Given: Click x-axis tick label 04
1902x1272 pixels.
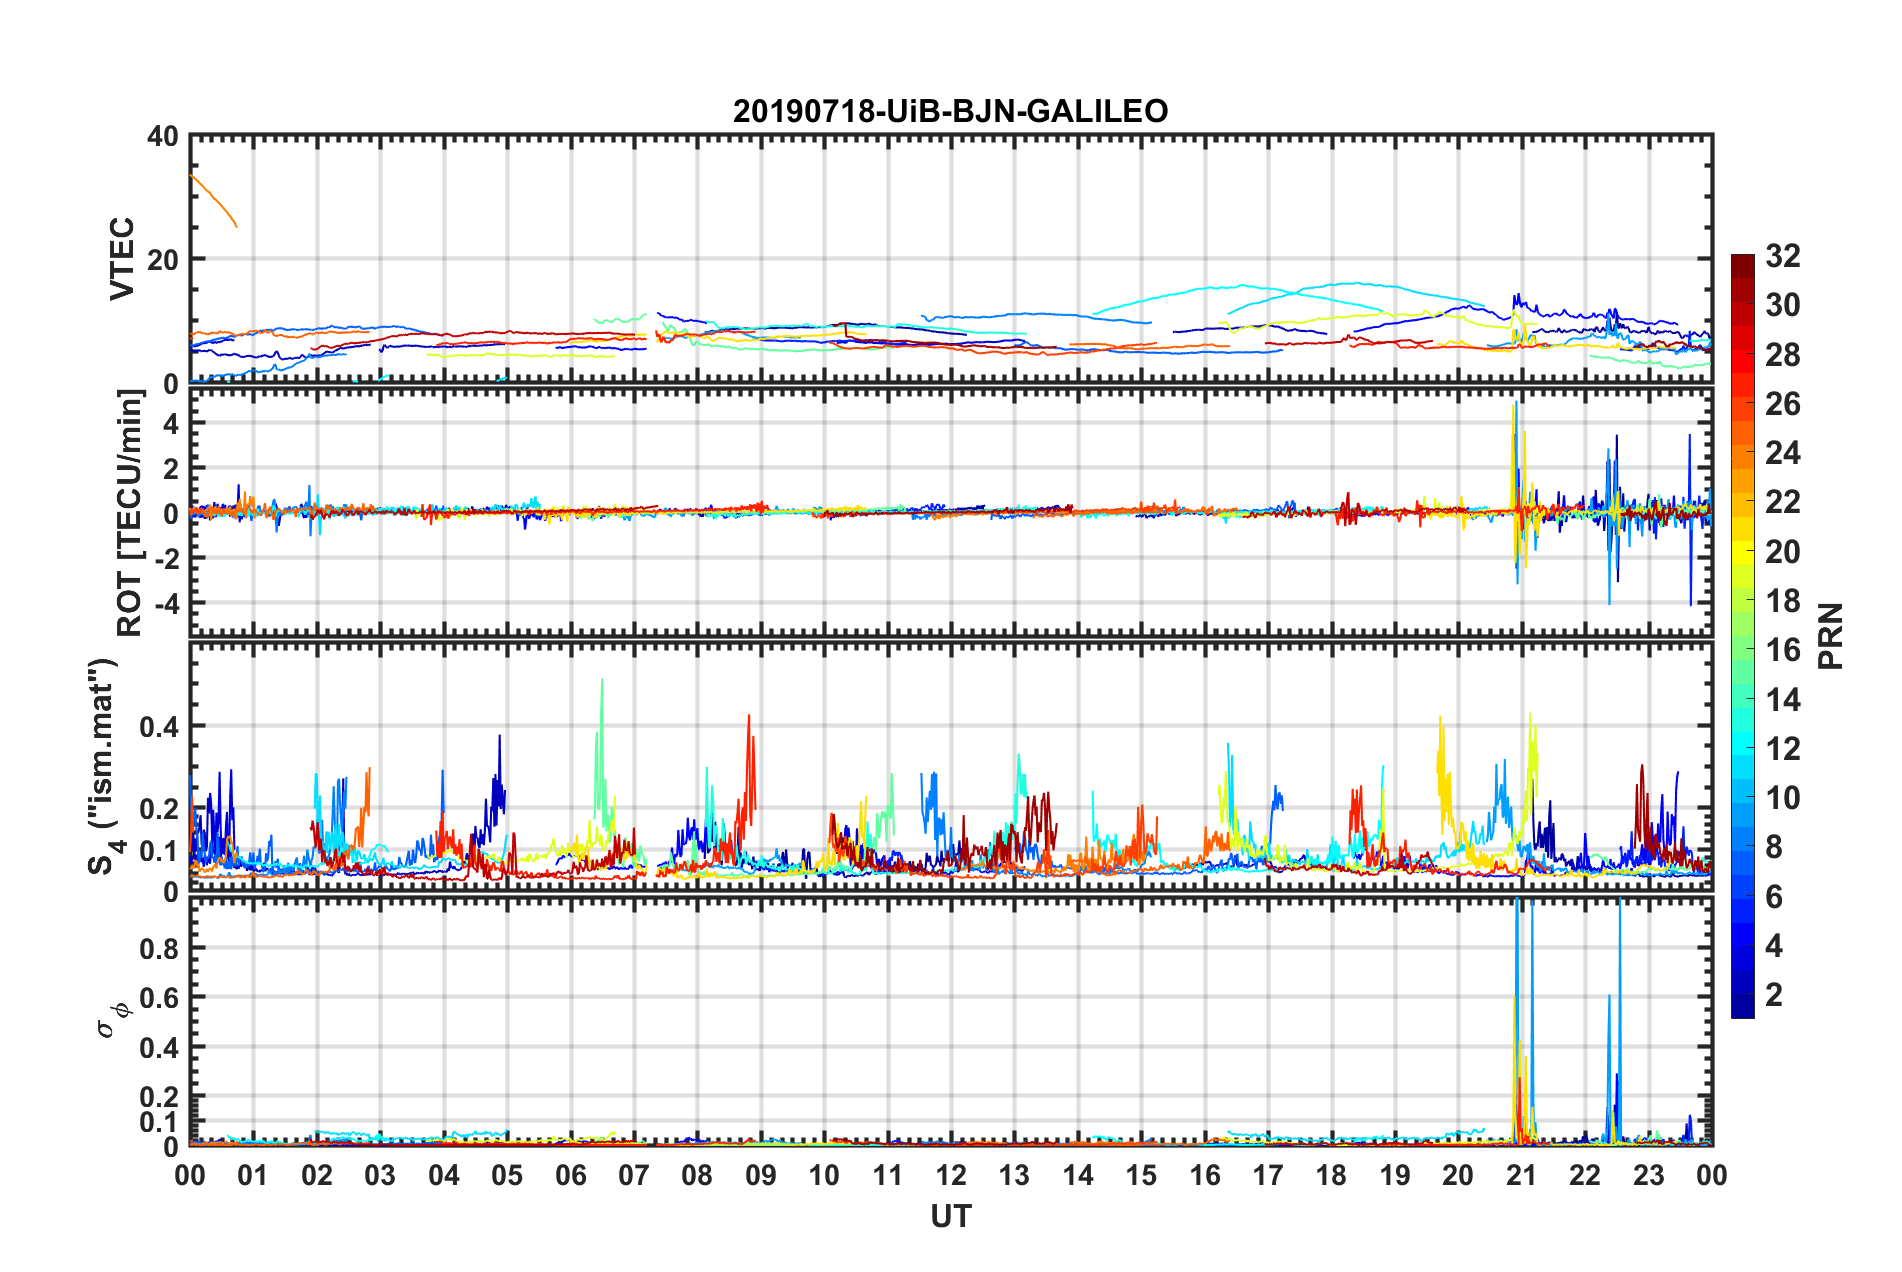Looking at the screenshot, I should (x=444, y=1175).
